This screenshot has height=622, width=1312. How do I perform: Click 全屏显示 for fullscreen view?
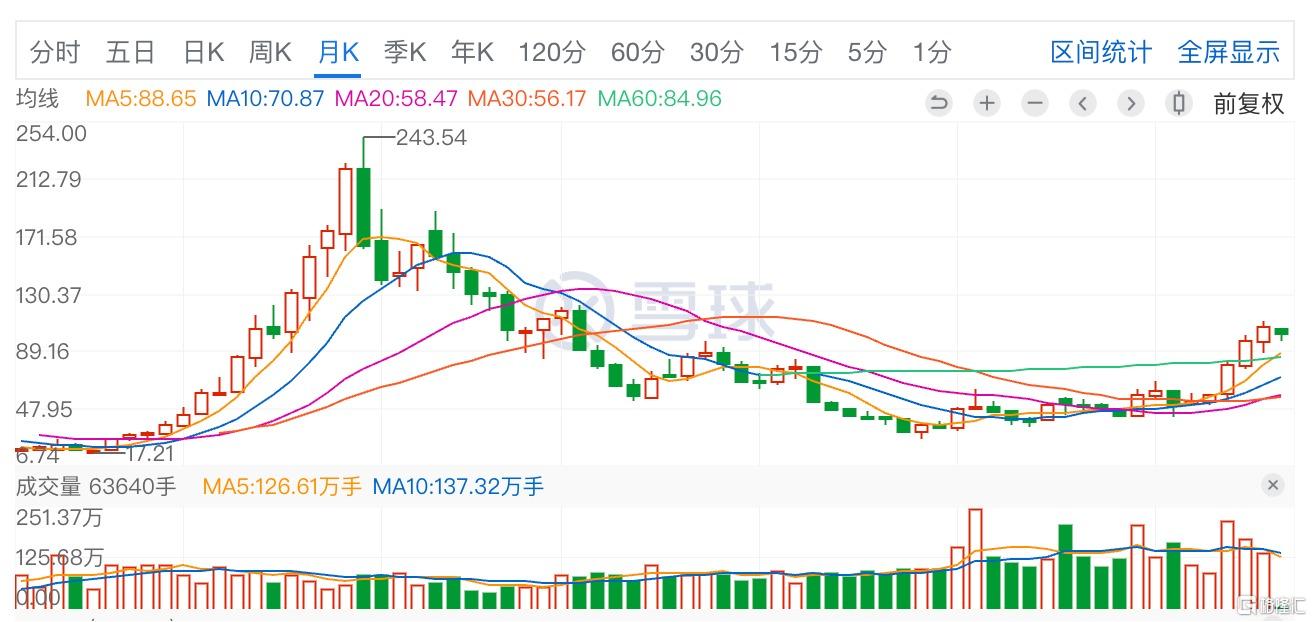(1229, 53)
